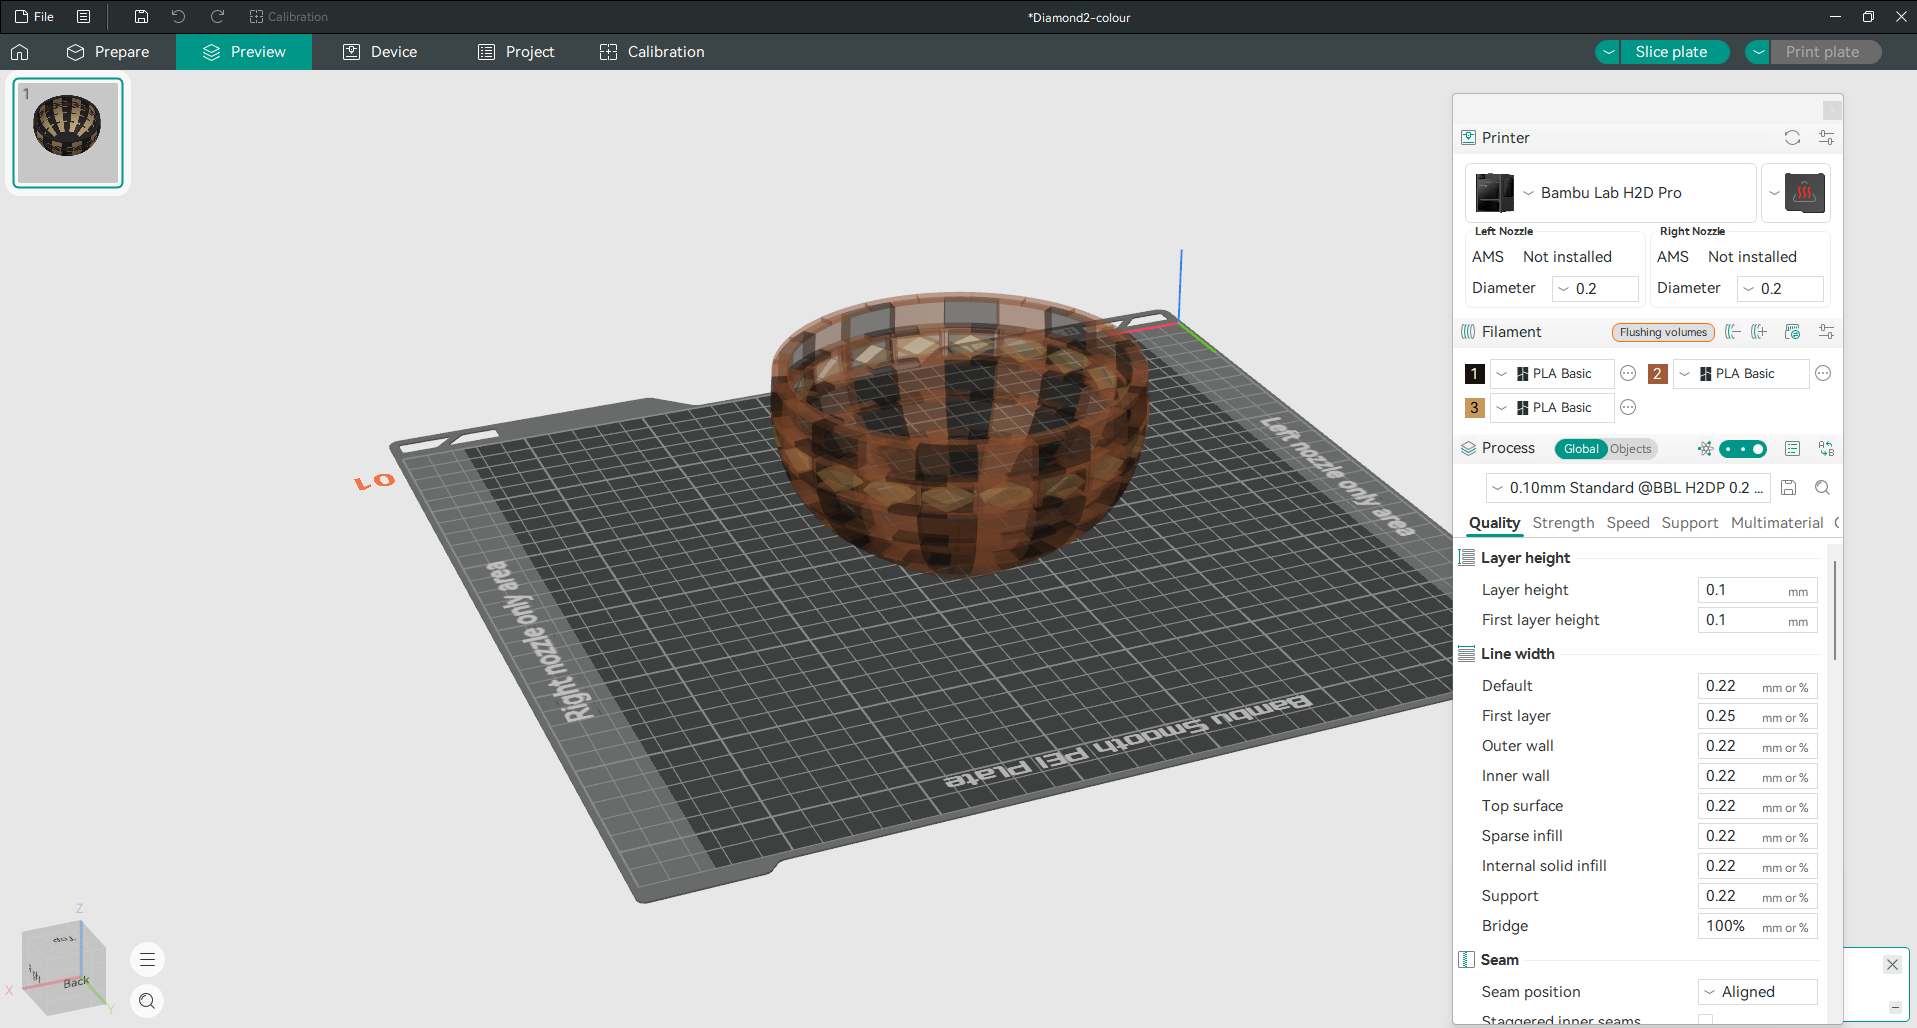Open the Project tab
The image size is (1917, 1028).
pyautogui.click(x=516, y=52)
